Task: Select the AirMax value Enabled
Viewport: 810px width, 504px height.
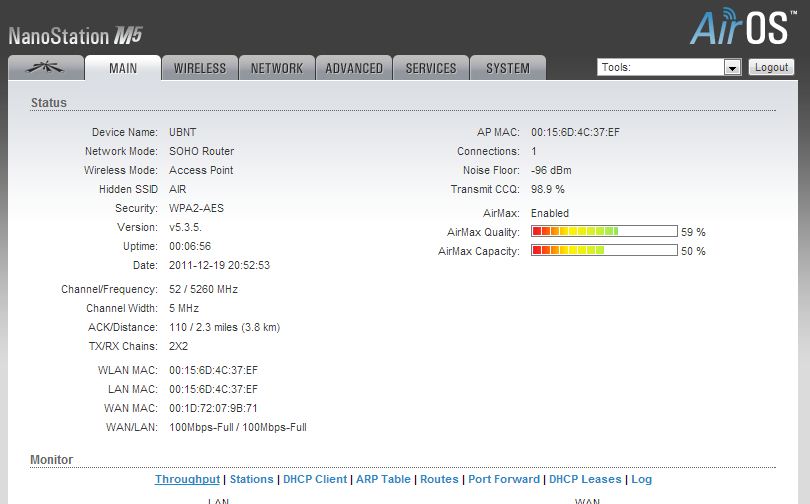Action: tap(550, 213)
